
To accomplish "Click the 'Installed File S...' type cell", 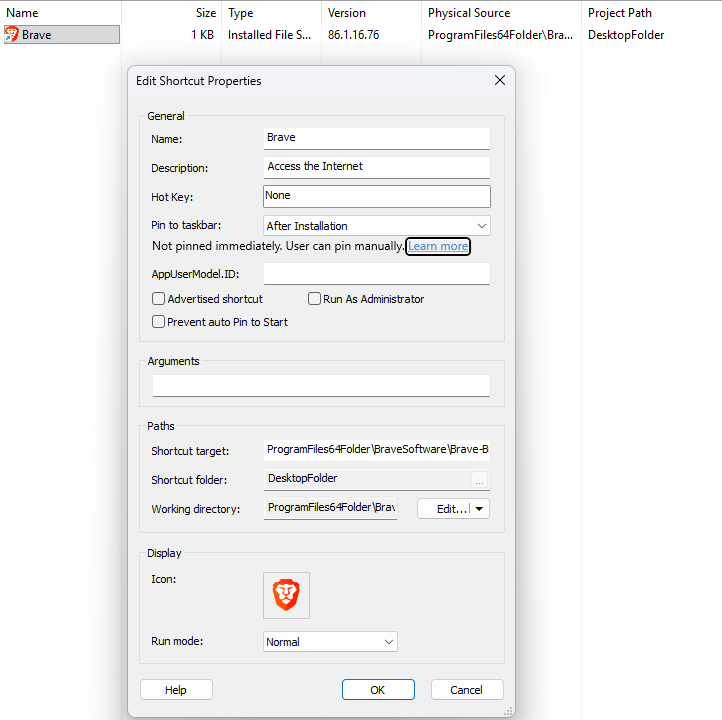I will click(x=269, y=35).
